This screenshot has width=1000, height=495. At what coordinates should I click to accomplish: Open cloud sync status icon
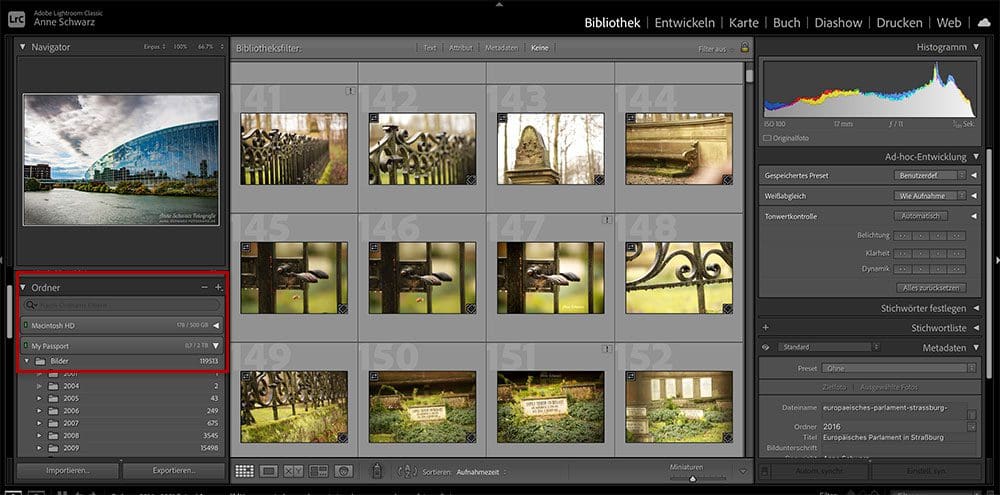pos(984,23)
